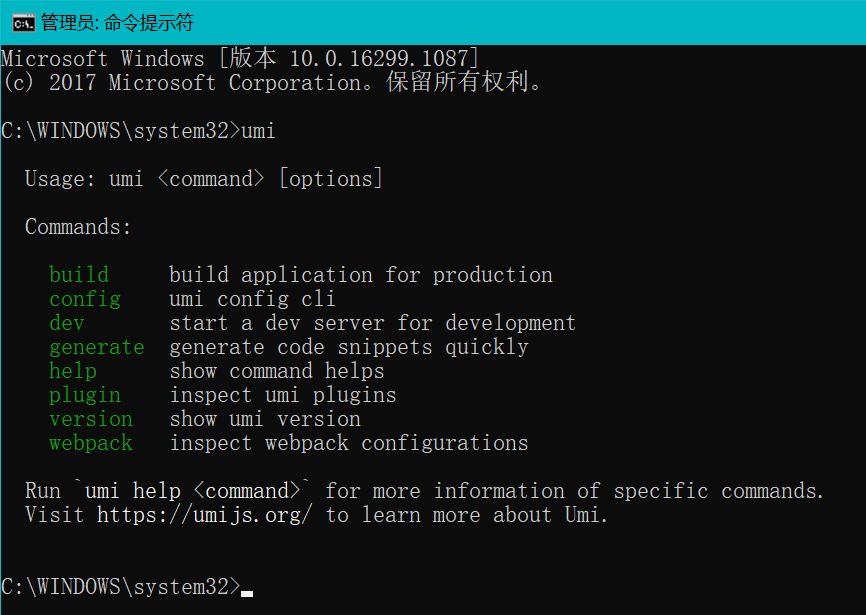Click the config command entry

(84, 298)
